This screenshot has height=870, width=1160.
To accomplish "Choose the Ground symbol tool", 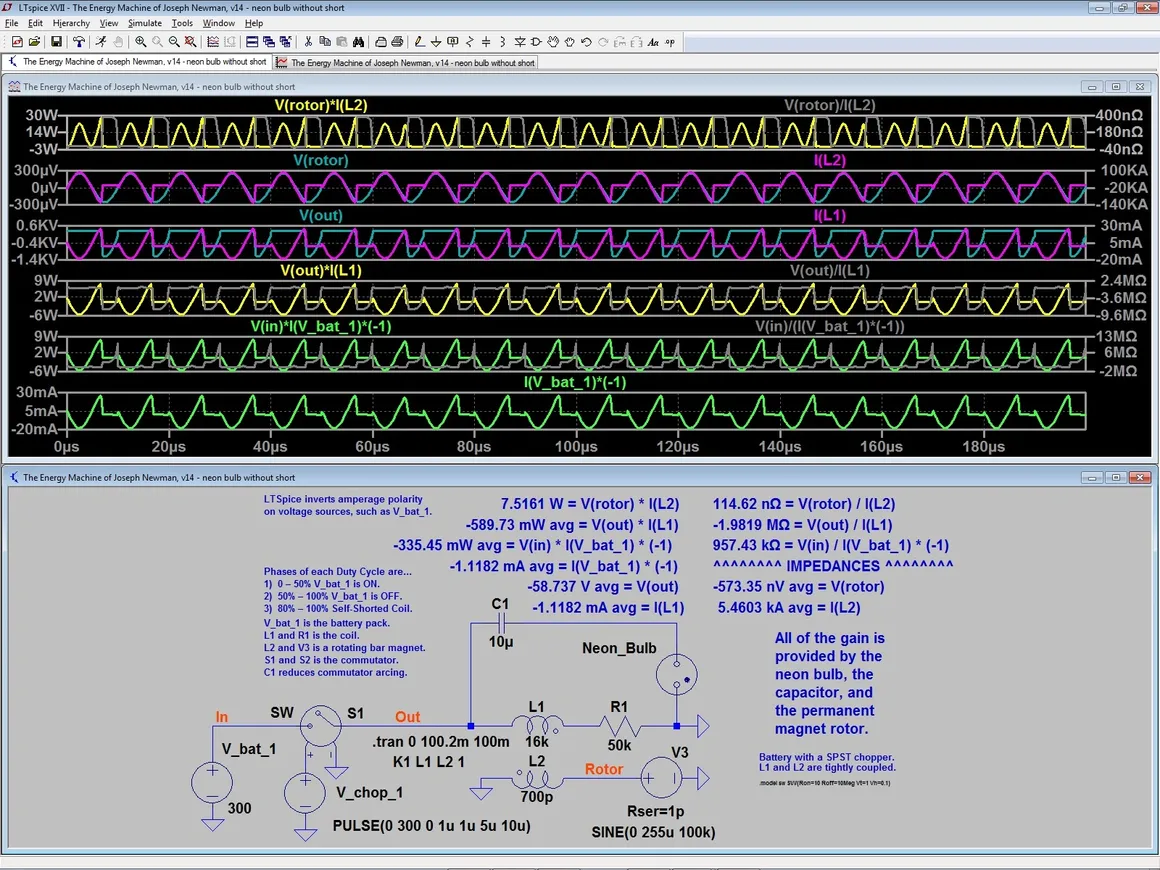I will point(436,42).
